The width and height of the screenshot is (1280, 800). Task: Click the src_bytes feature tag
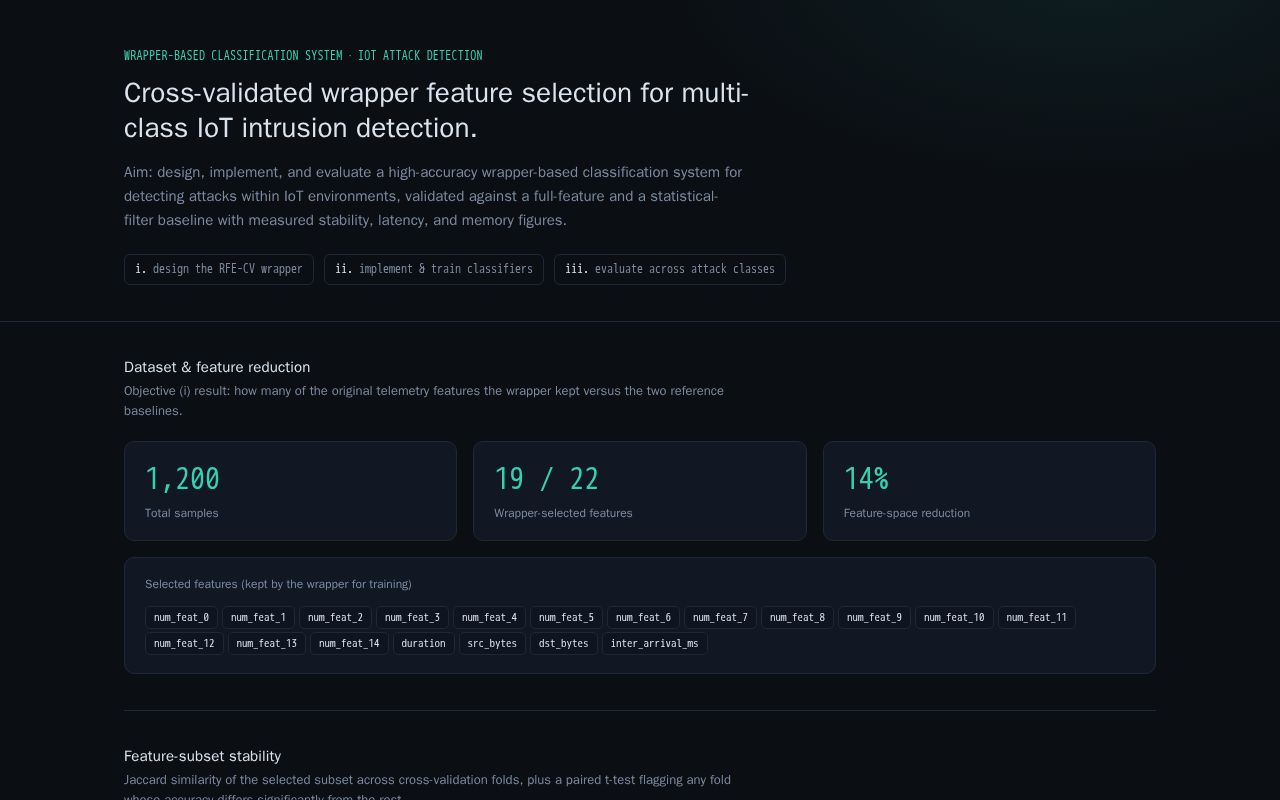[492, 643]
